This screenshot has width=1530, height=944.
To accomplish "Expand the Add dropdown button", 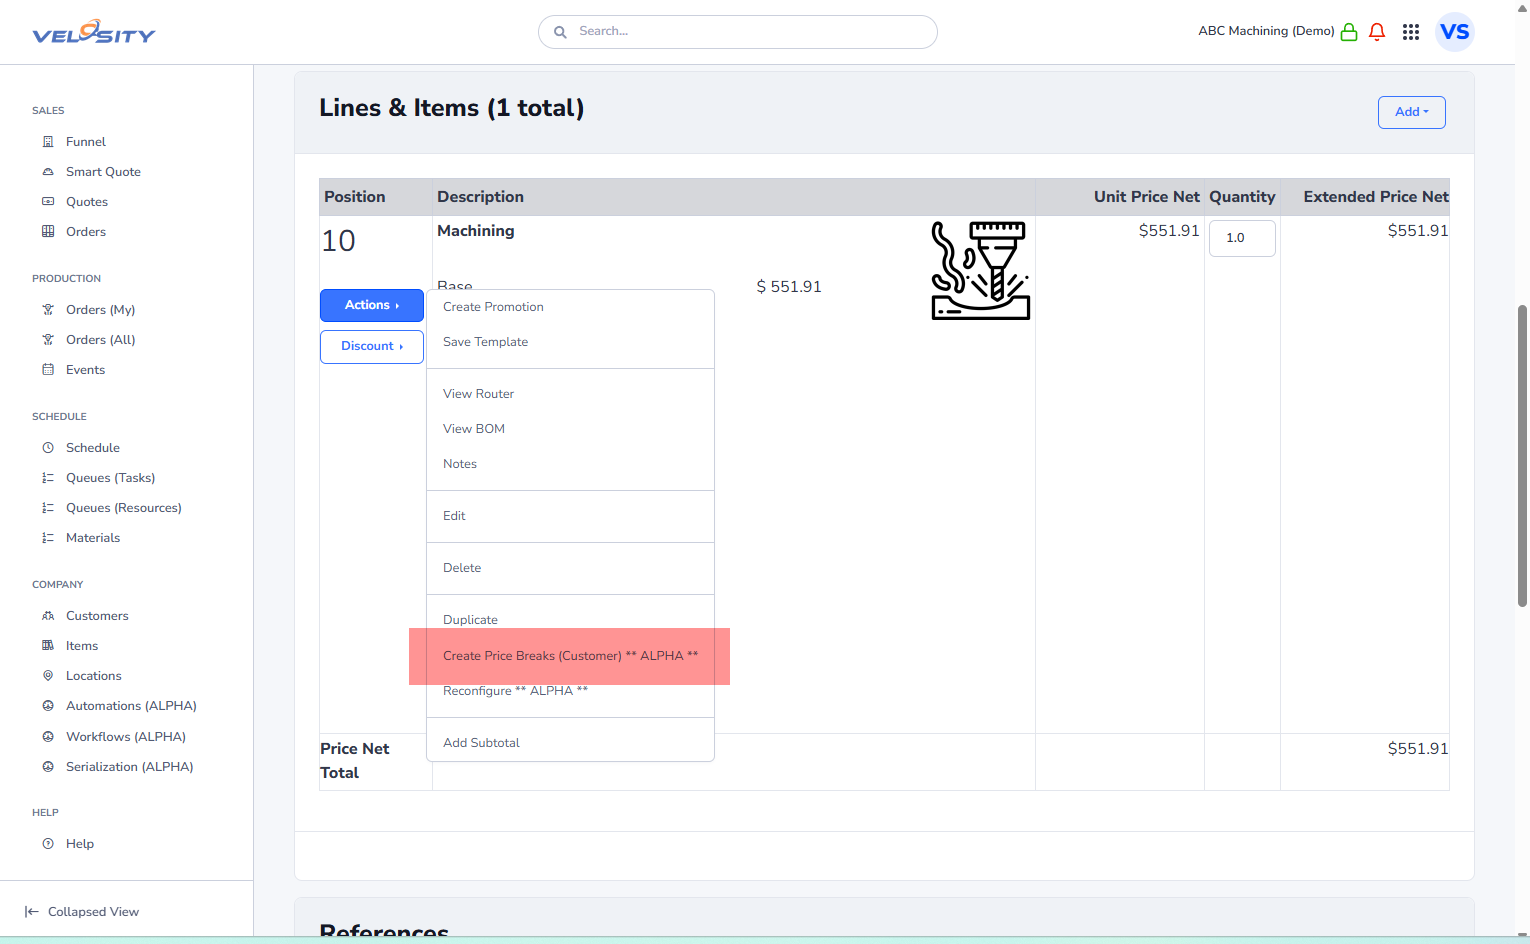I will [1411, 112].
